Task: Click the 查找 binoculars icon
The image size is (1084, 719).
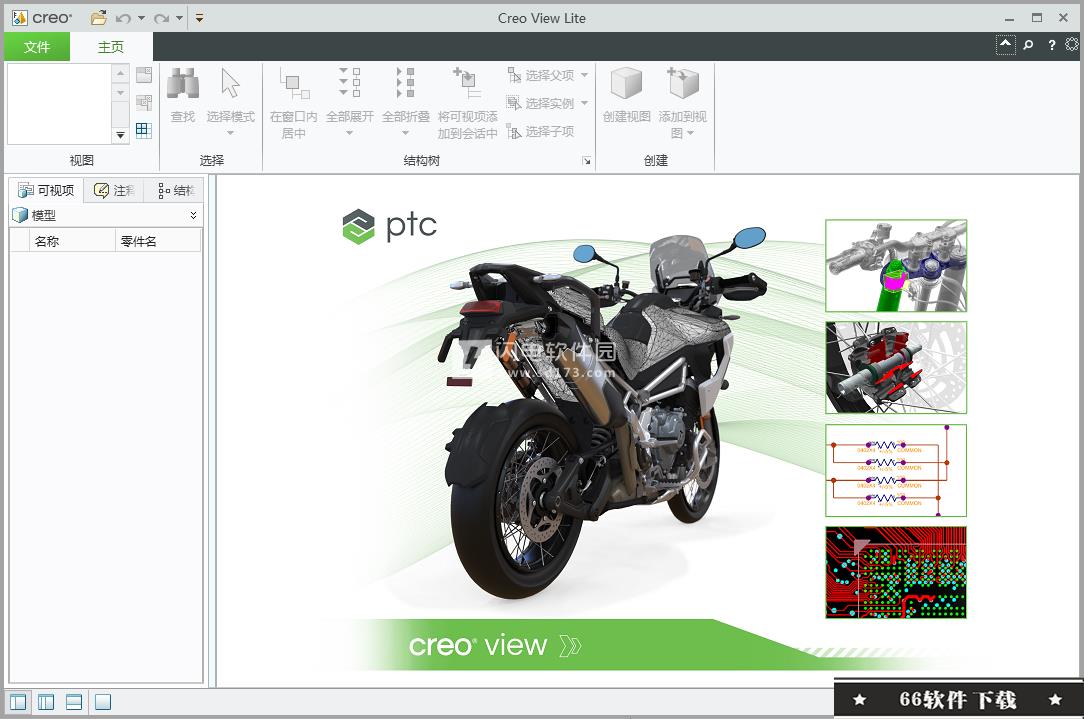Action: pyautogui.click(x=183, y=84)
